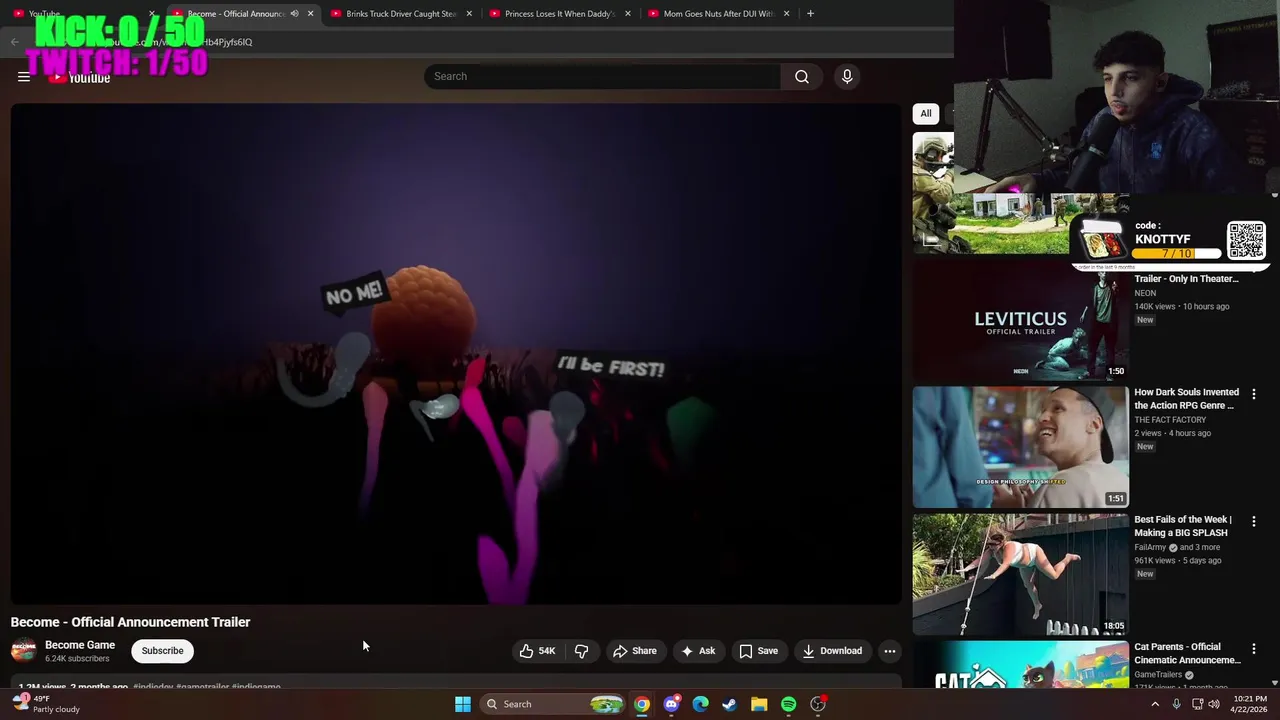Click the tray microphone icon
This screenshot has height=720, width=1280.
tap(1176, 704)
